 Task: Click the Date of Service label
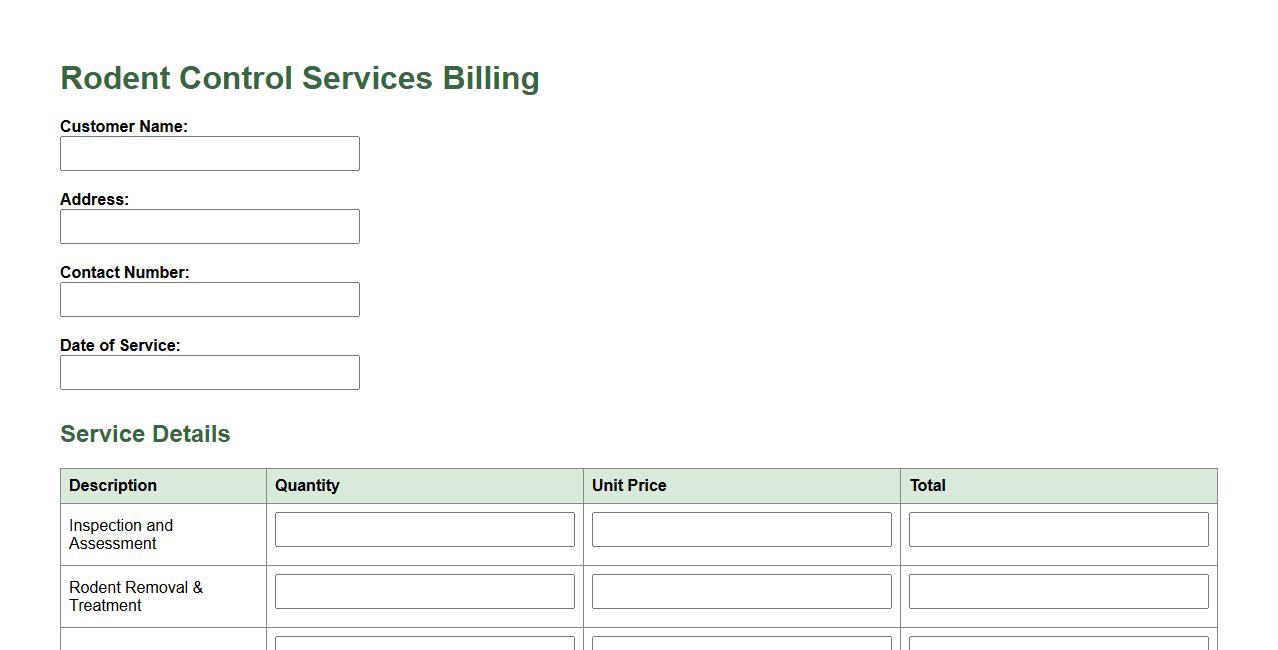click(120, 346)
